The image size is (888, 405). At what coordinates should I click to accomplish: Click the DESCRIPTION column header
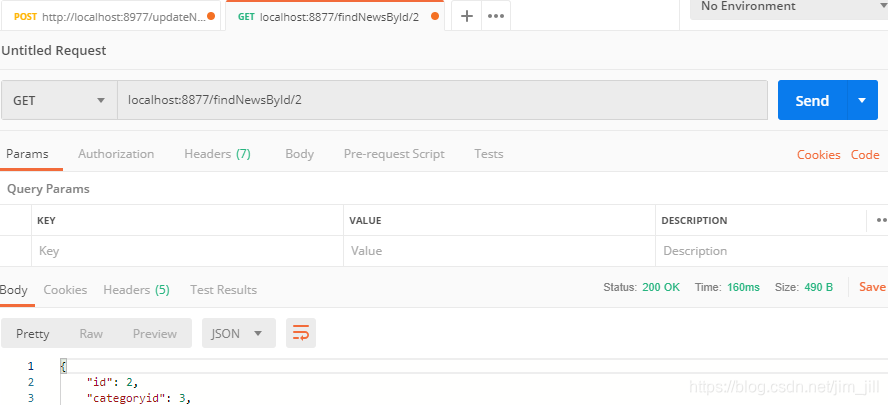(694, 220)
